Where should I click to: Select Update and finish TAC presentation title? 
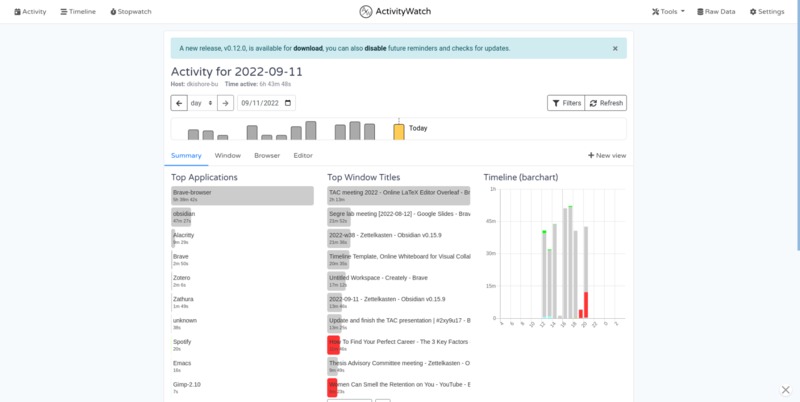point(398,324)
